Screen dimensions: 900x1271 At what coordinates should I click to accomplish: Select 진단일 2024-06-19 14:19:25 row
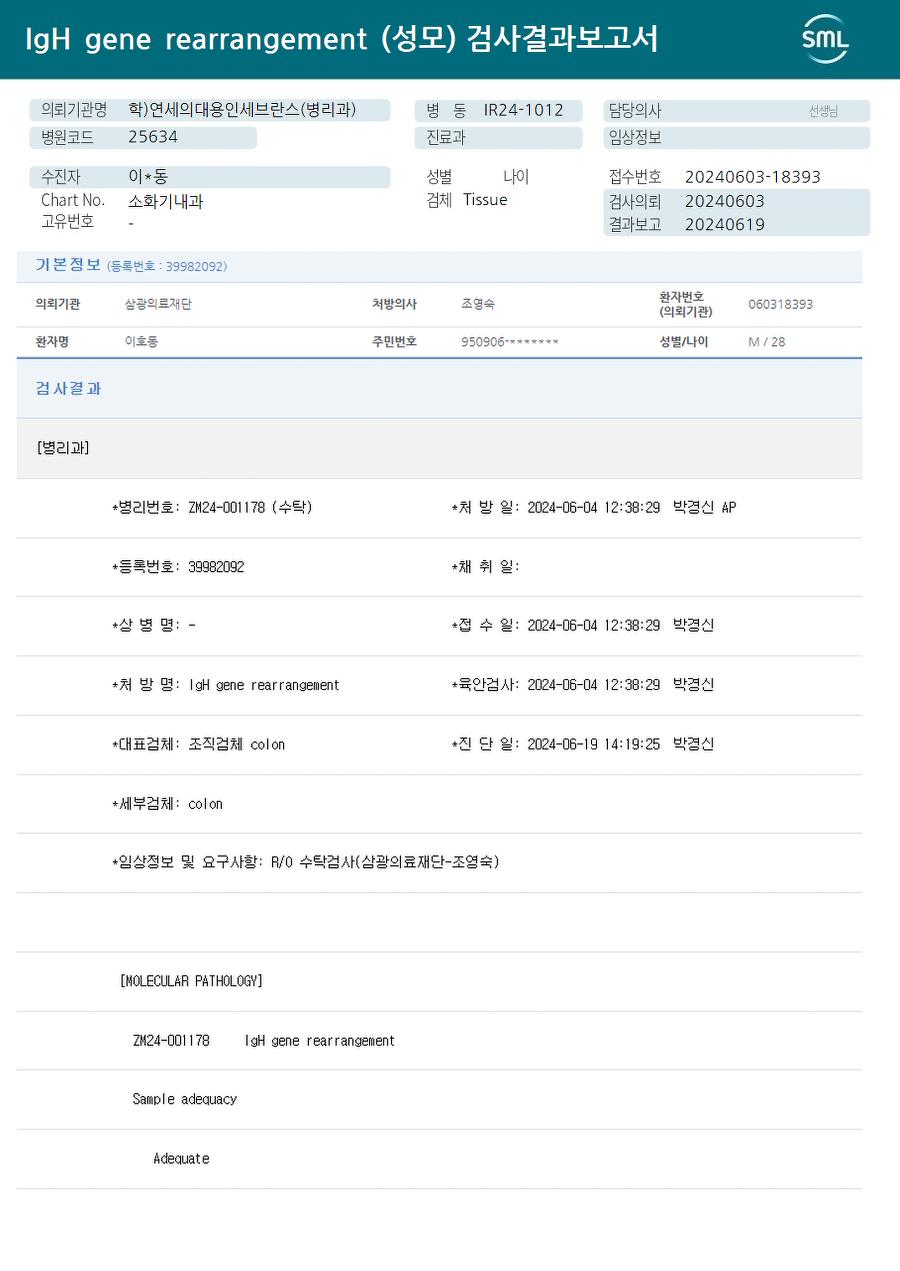(x=582, y=744)
